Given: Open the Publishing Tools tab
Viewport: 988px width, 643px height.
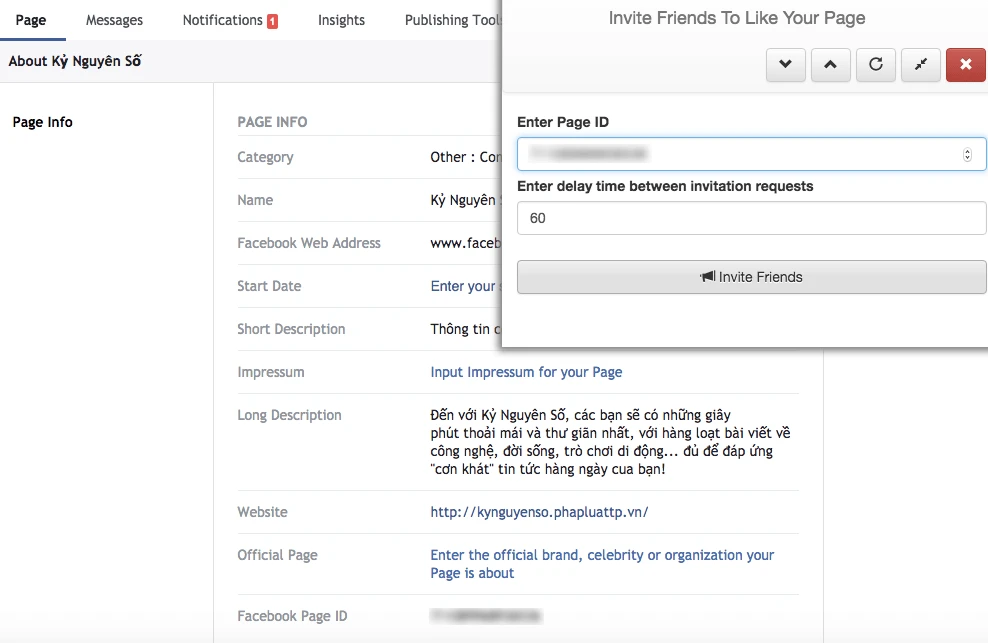Looking at the screenshot, I should [452, 20].
